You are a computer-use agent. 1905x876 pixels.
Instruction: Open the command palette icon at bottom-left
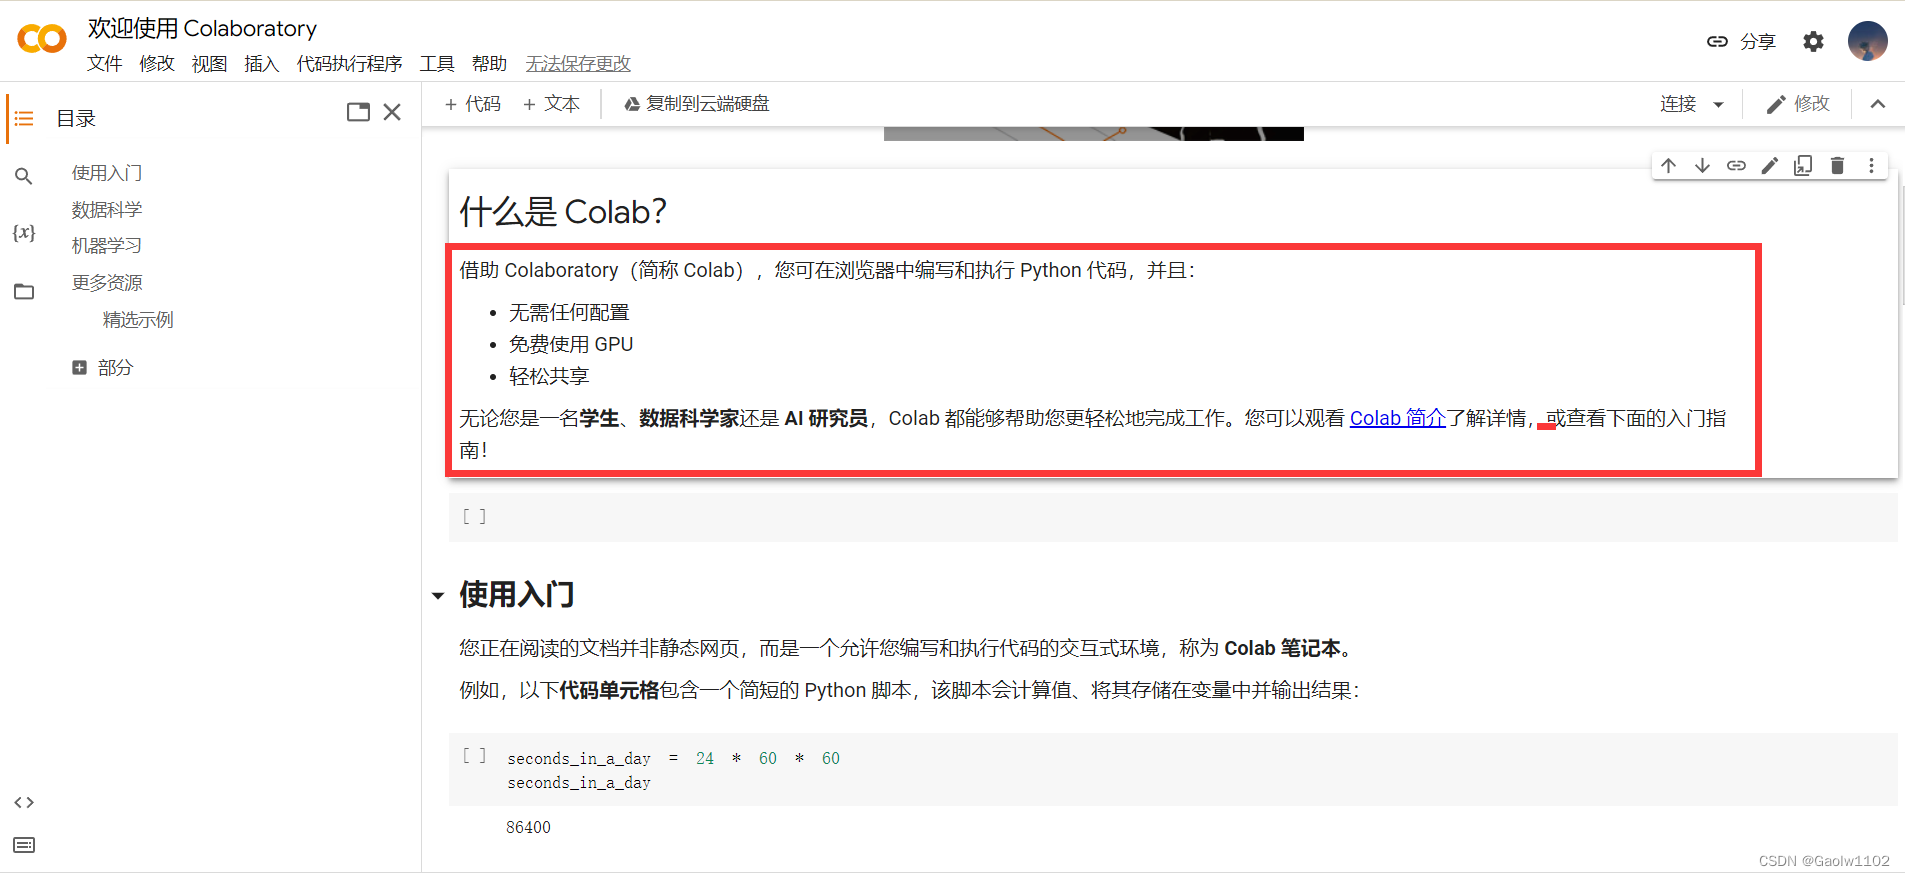[x=24, y=845]
